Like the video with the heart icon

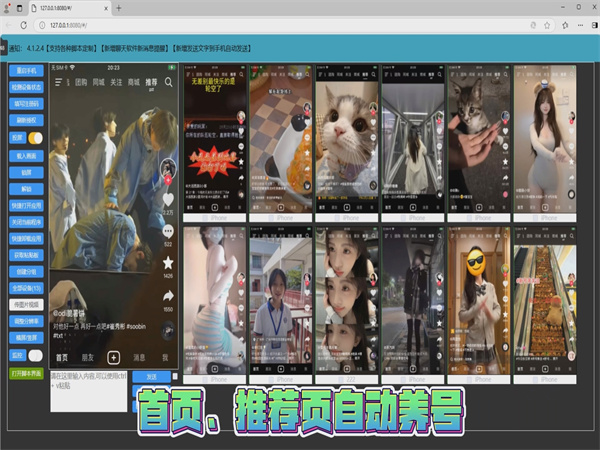tap(168, 199)
